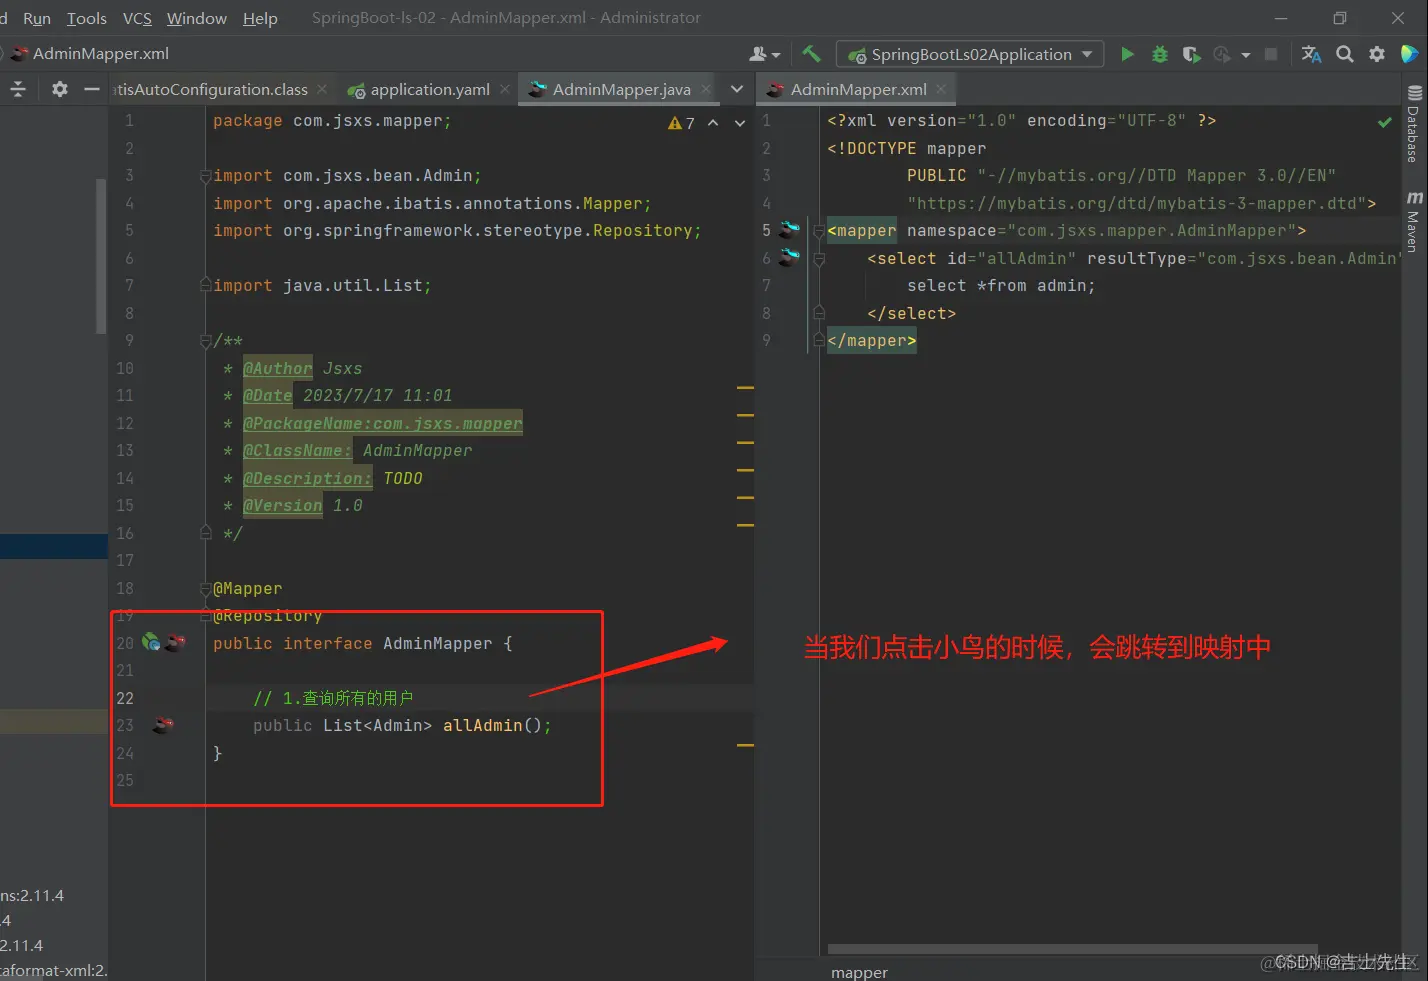Open the Help menu

point(260,18)
